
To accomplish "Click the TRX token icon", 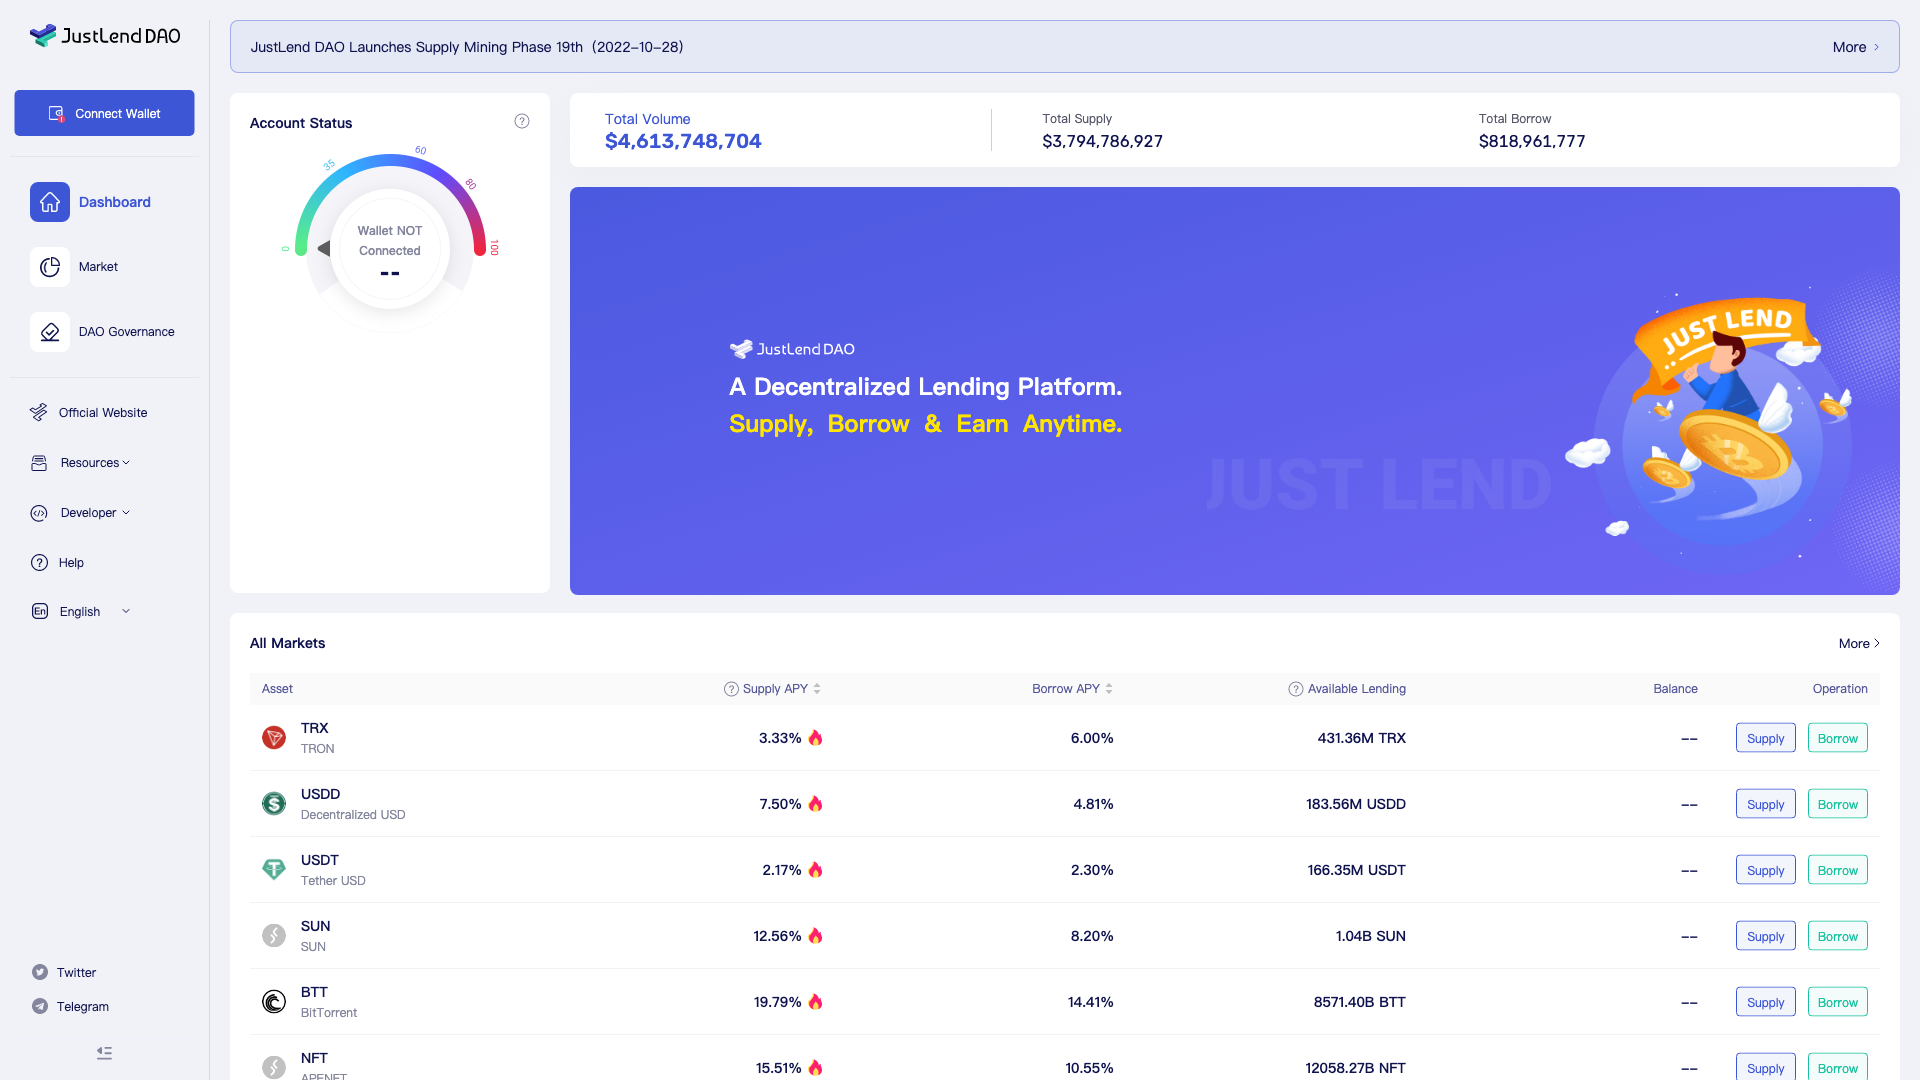I will [x=274, y=738].
